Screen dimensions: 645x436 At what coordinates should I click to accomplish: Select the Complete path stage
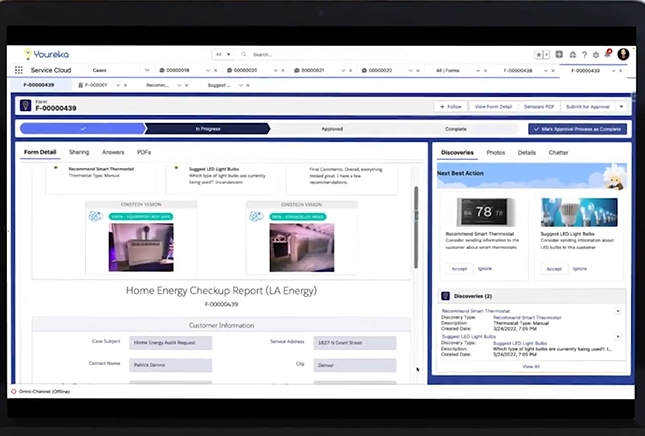point(456,129)
